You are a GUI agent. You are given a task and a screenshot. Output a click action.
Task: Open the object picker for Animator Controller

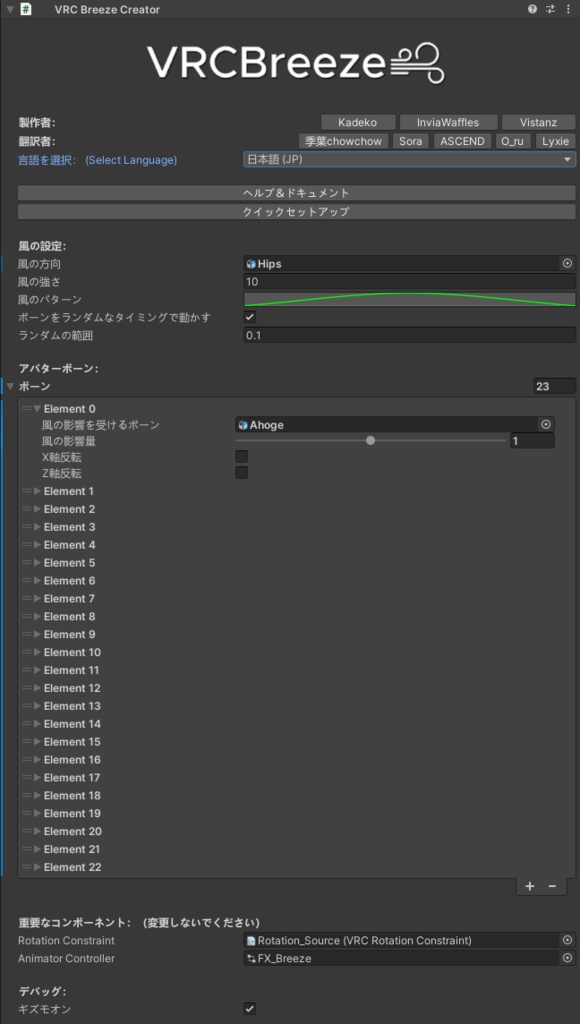567,958
